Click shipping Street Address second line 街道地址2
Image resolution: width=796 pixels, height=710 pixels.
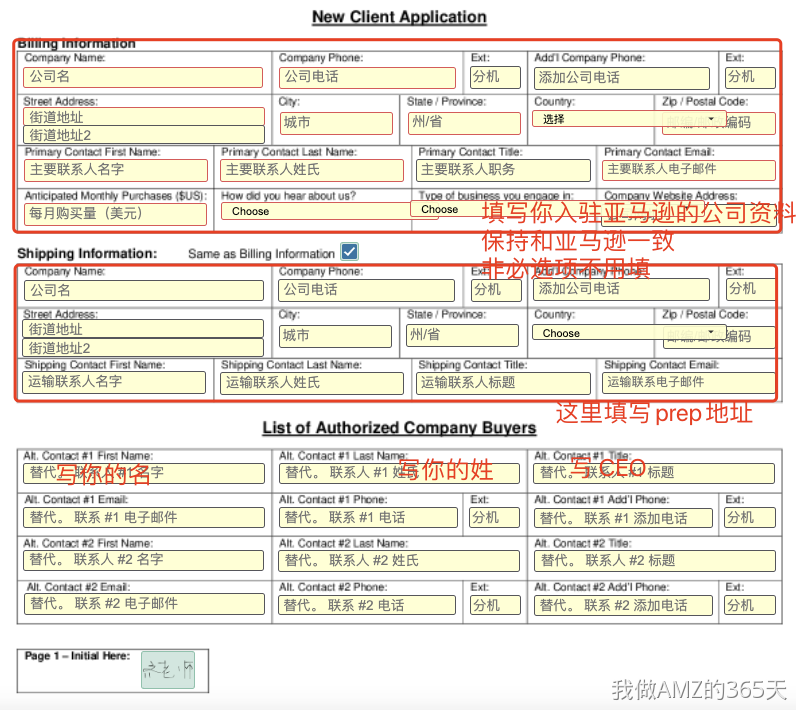143,348
